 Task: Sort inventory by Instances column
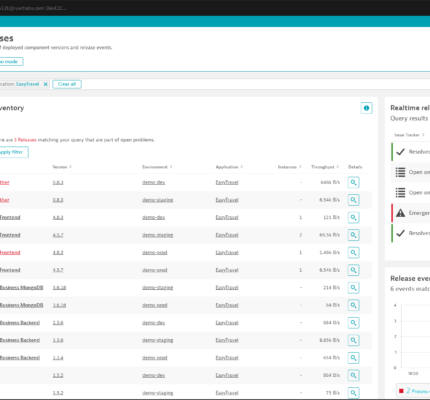click(289, 167)
